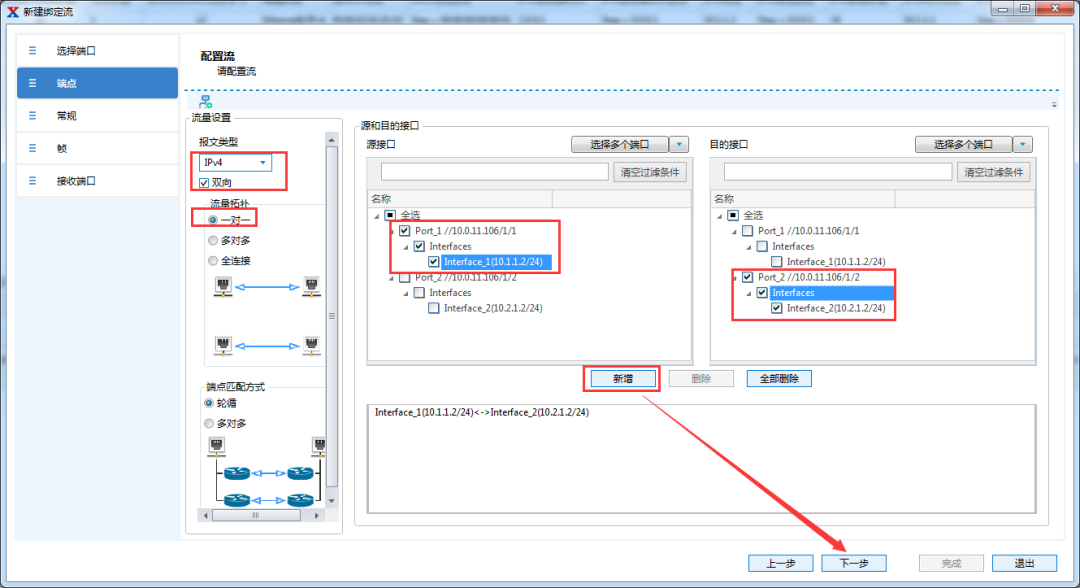Open dropdown arrow next to source 选择多个端口
This screenshot has height=588, width=1080.
pos(679,145)
